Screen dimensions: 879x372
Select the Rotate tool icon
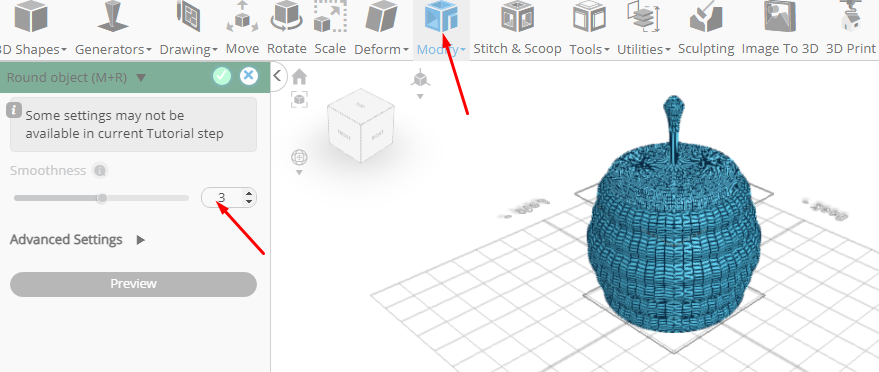point(286,17)
